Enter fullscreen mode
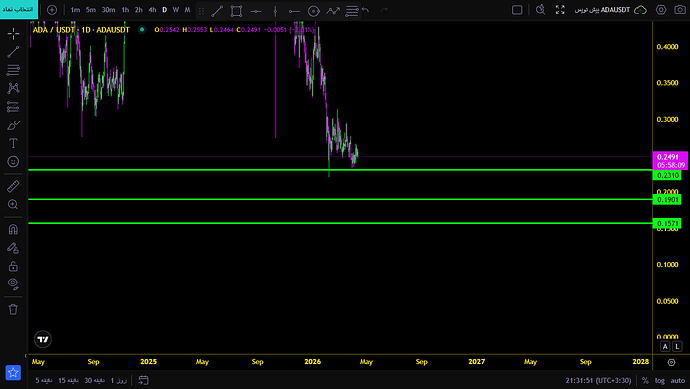The width and height of the screenshot is (690, 389). click(x=560, y=10)
